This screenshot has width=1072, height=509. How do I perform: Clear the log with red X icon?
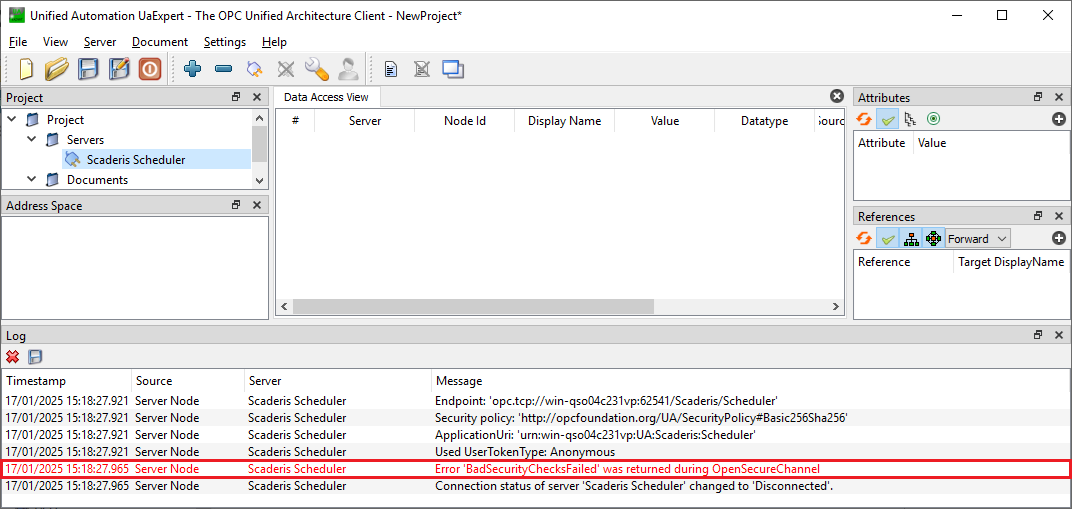pyautogui.click(x=13, y=357)
